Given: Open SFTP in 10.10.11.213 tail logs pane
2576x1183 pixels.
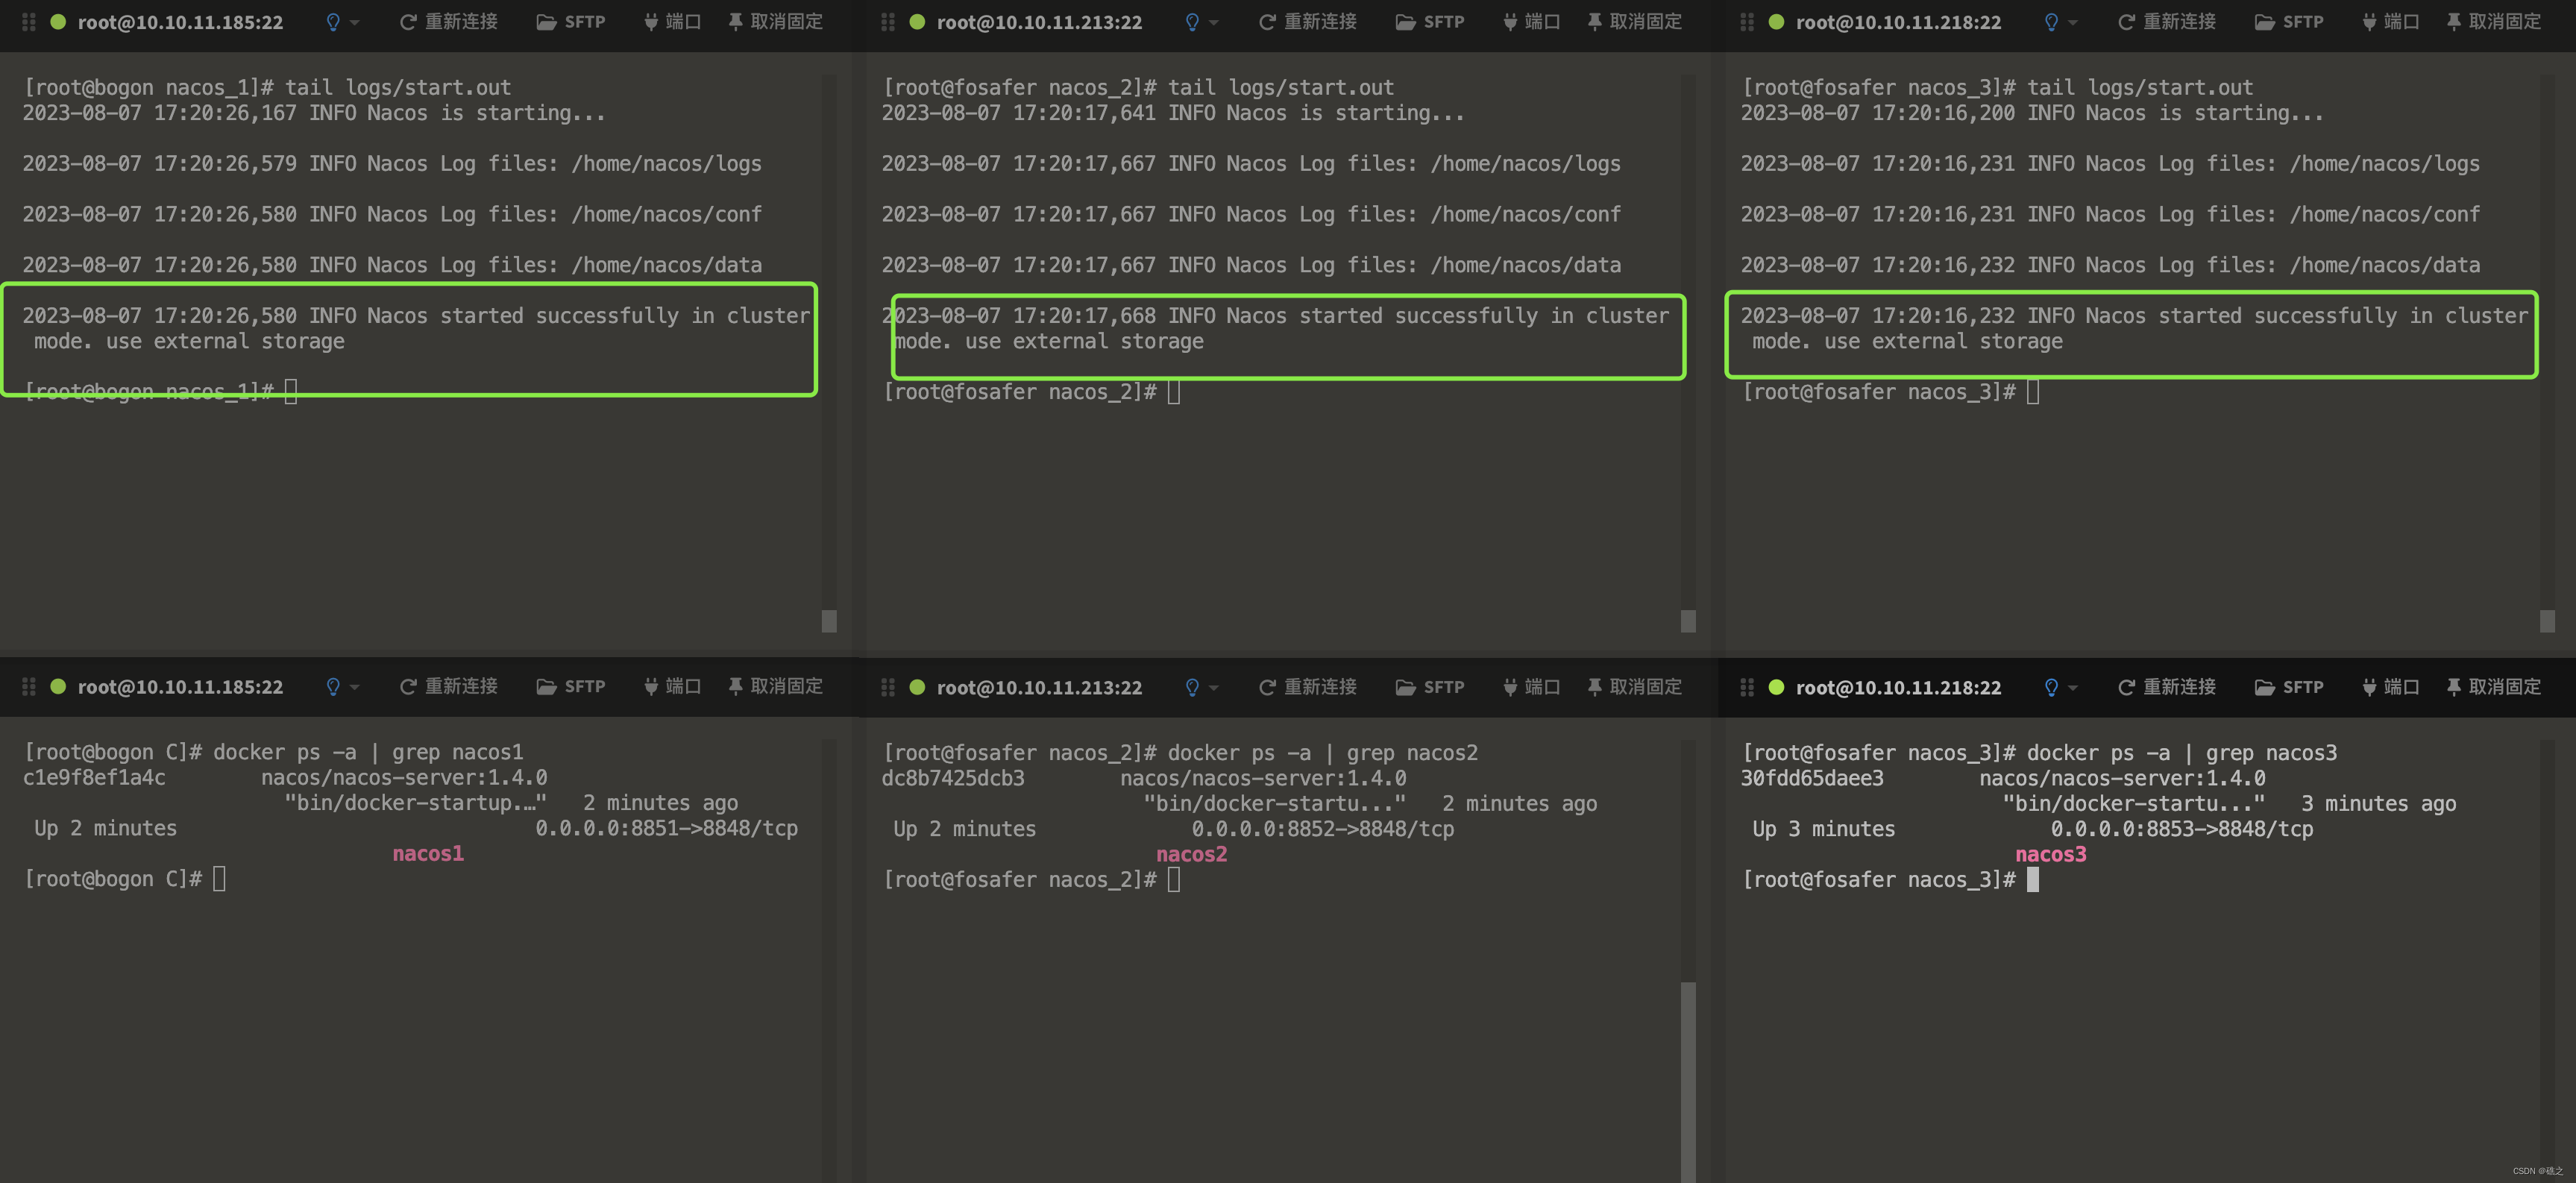Looking at the screenshot, I should click(x=1430, y=22).
